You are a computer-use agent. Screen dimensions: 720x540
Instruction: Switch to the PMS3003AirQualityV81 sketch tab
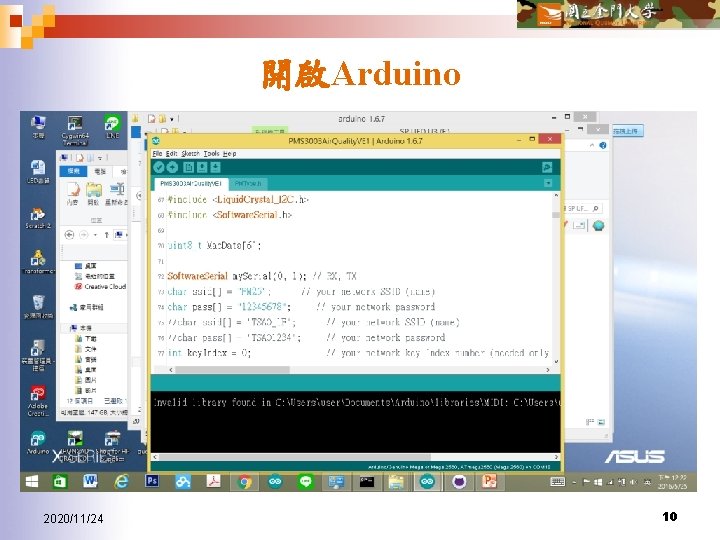(x=191, y=183)
